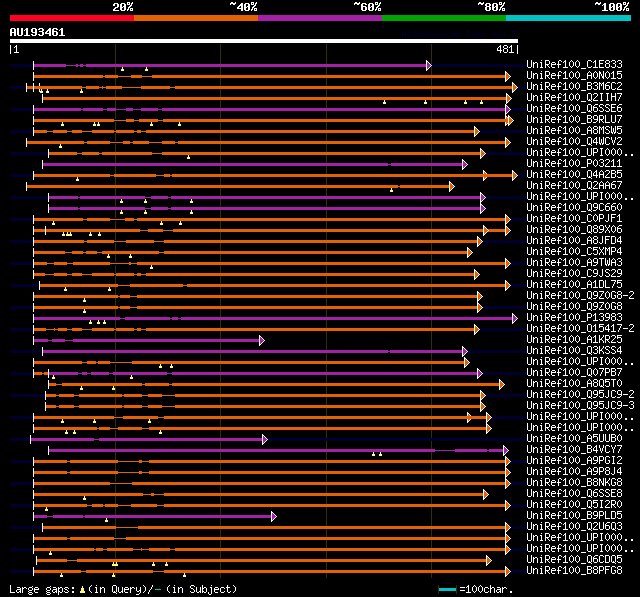Viewport: 640px width, 597px height.
Task: Click the cyan 100char scale marker
Action: [447, 589]
